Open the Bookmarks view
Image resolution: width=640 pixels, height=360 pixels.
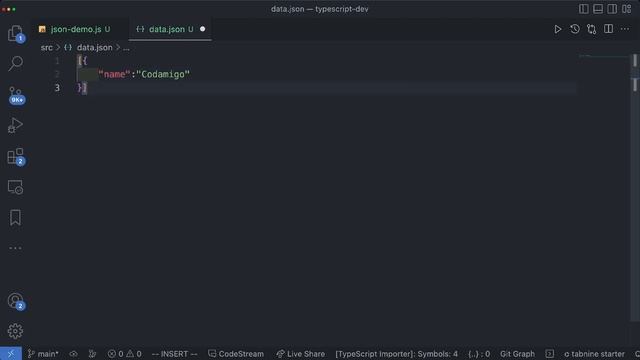click(x=15, y=218)
